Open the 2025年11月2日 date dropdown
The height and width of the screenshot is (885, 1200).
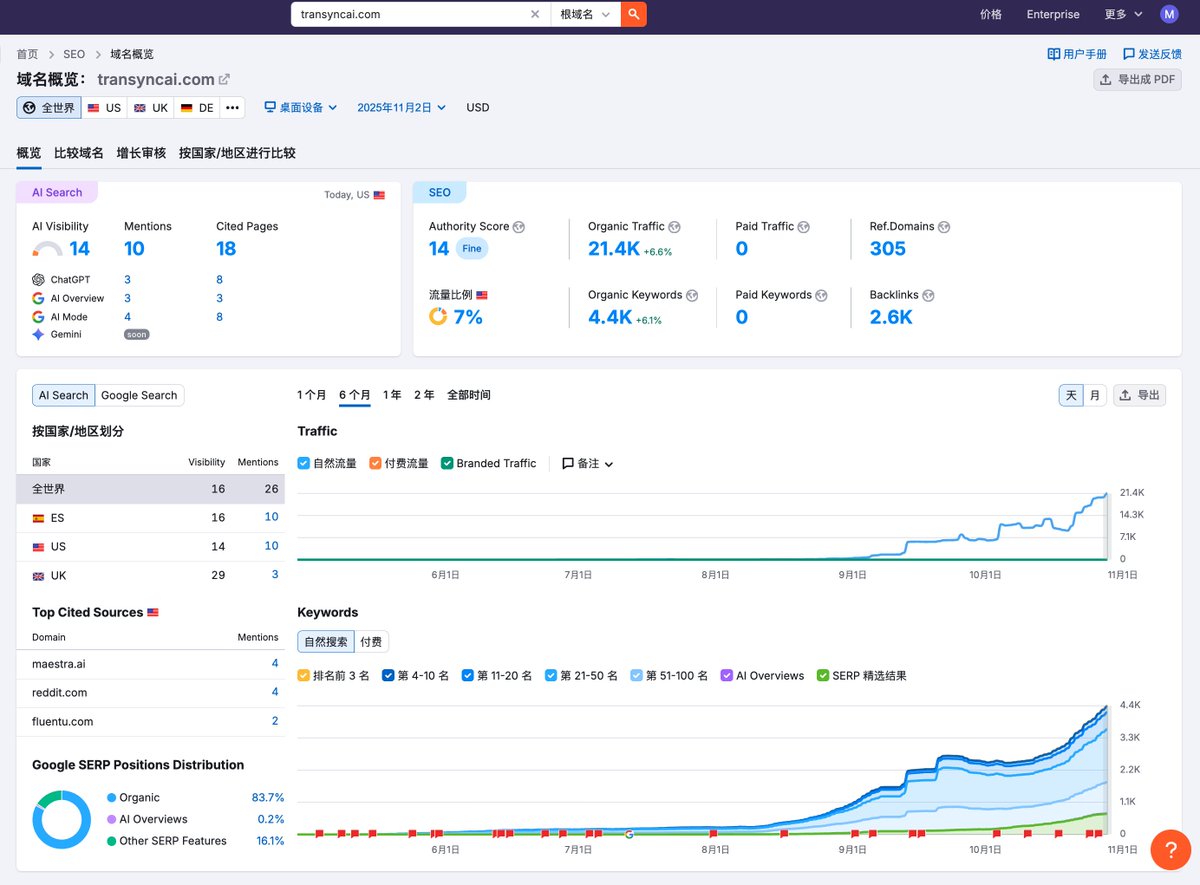click(x=401, y=108)
